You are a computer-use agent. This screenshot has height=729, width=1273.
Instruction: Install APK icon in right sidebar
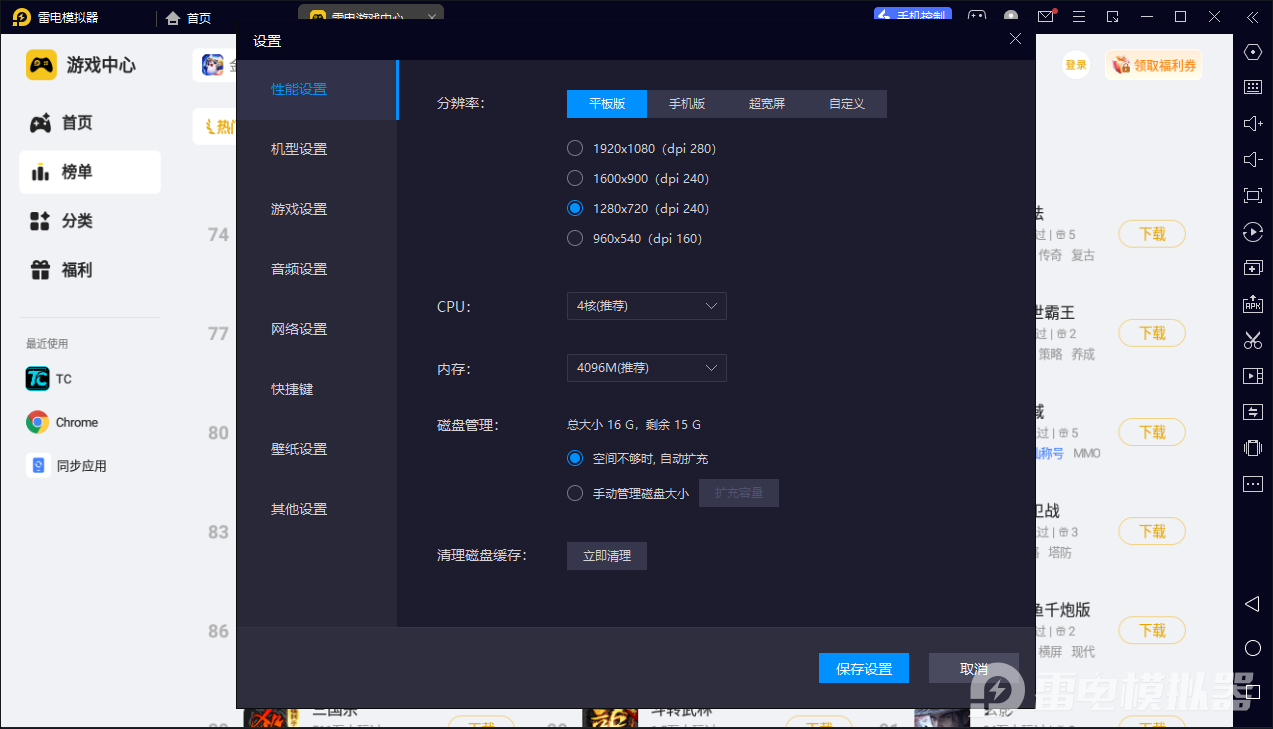[x=1253, y=303]
